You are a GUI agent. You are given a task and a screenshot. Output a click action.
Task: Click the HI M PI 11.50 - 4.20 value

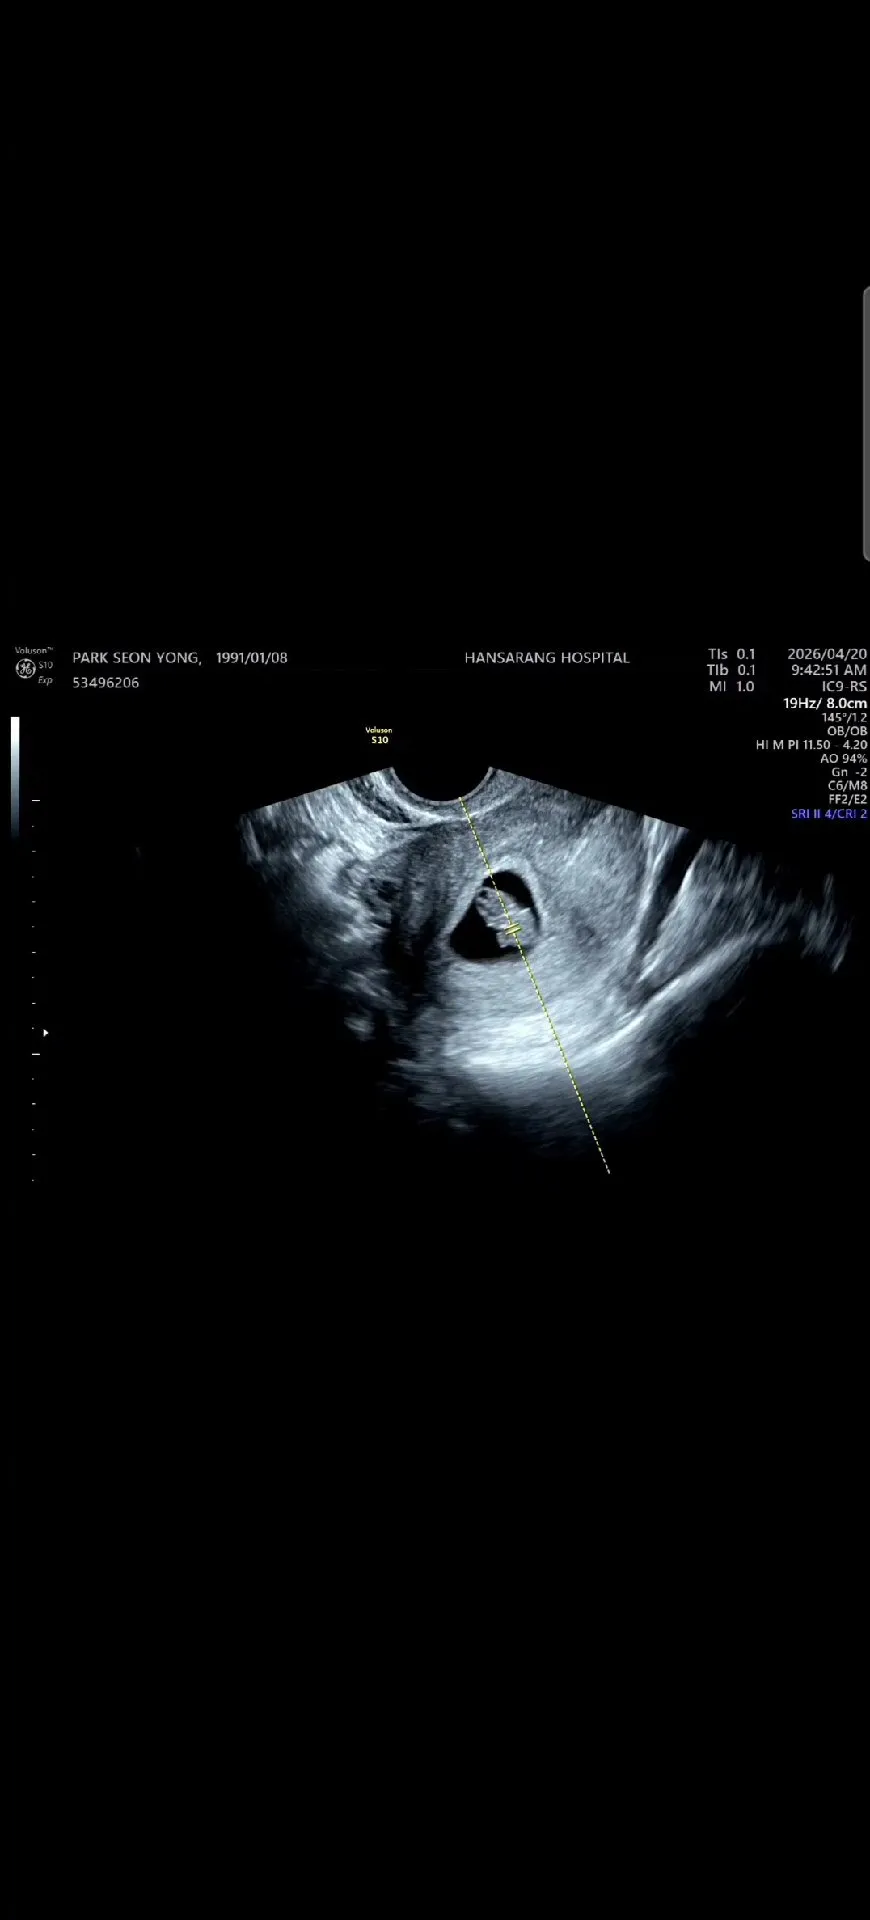(x=812, y=745)
